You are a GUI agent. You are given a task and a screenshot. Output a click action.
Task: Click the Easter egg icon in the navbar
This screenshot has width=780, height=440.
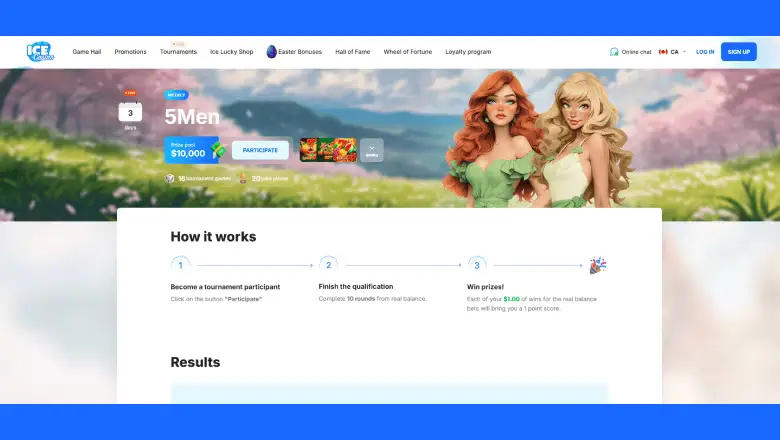(272, 51)
